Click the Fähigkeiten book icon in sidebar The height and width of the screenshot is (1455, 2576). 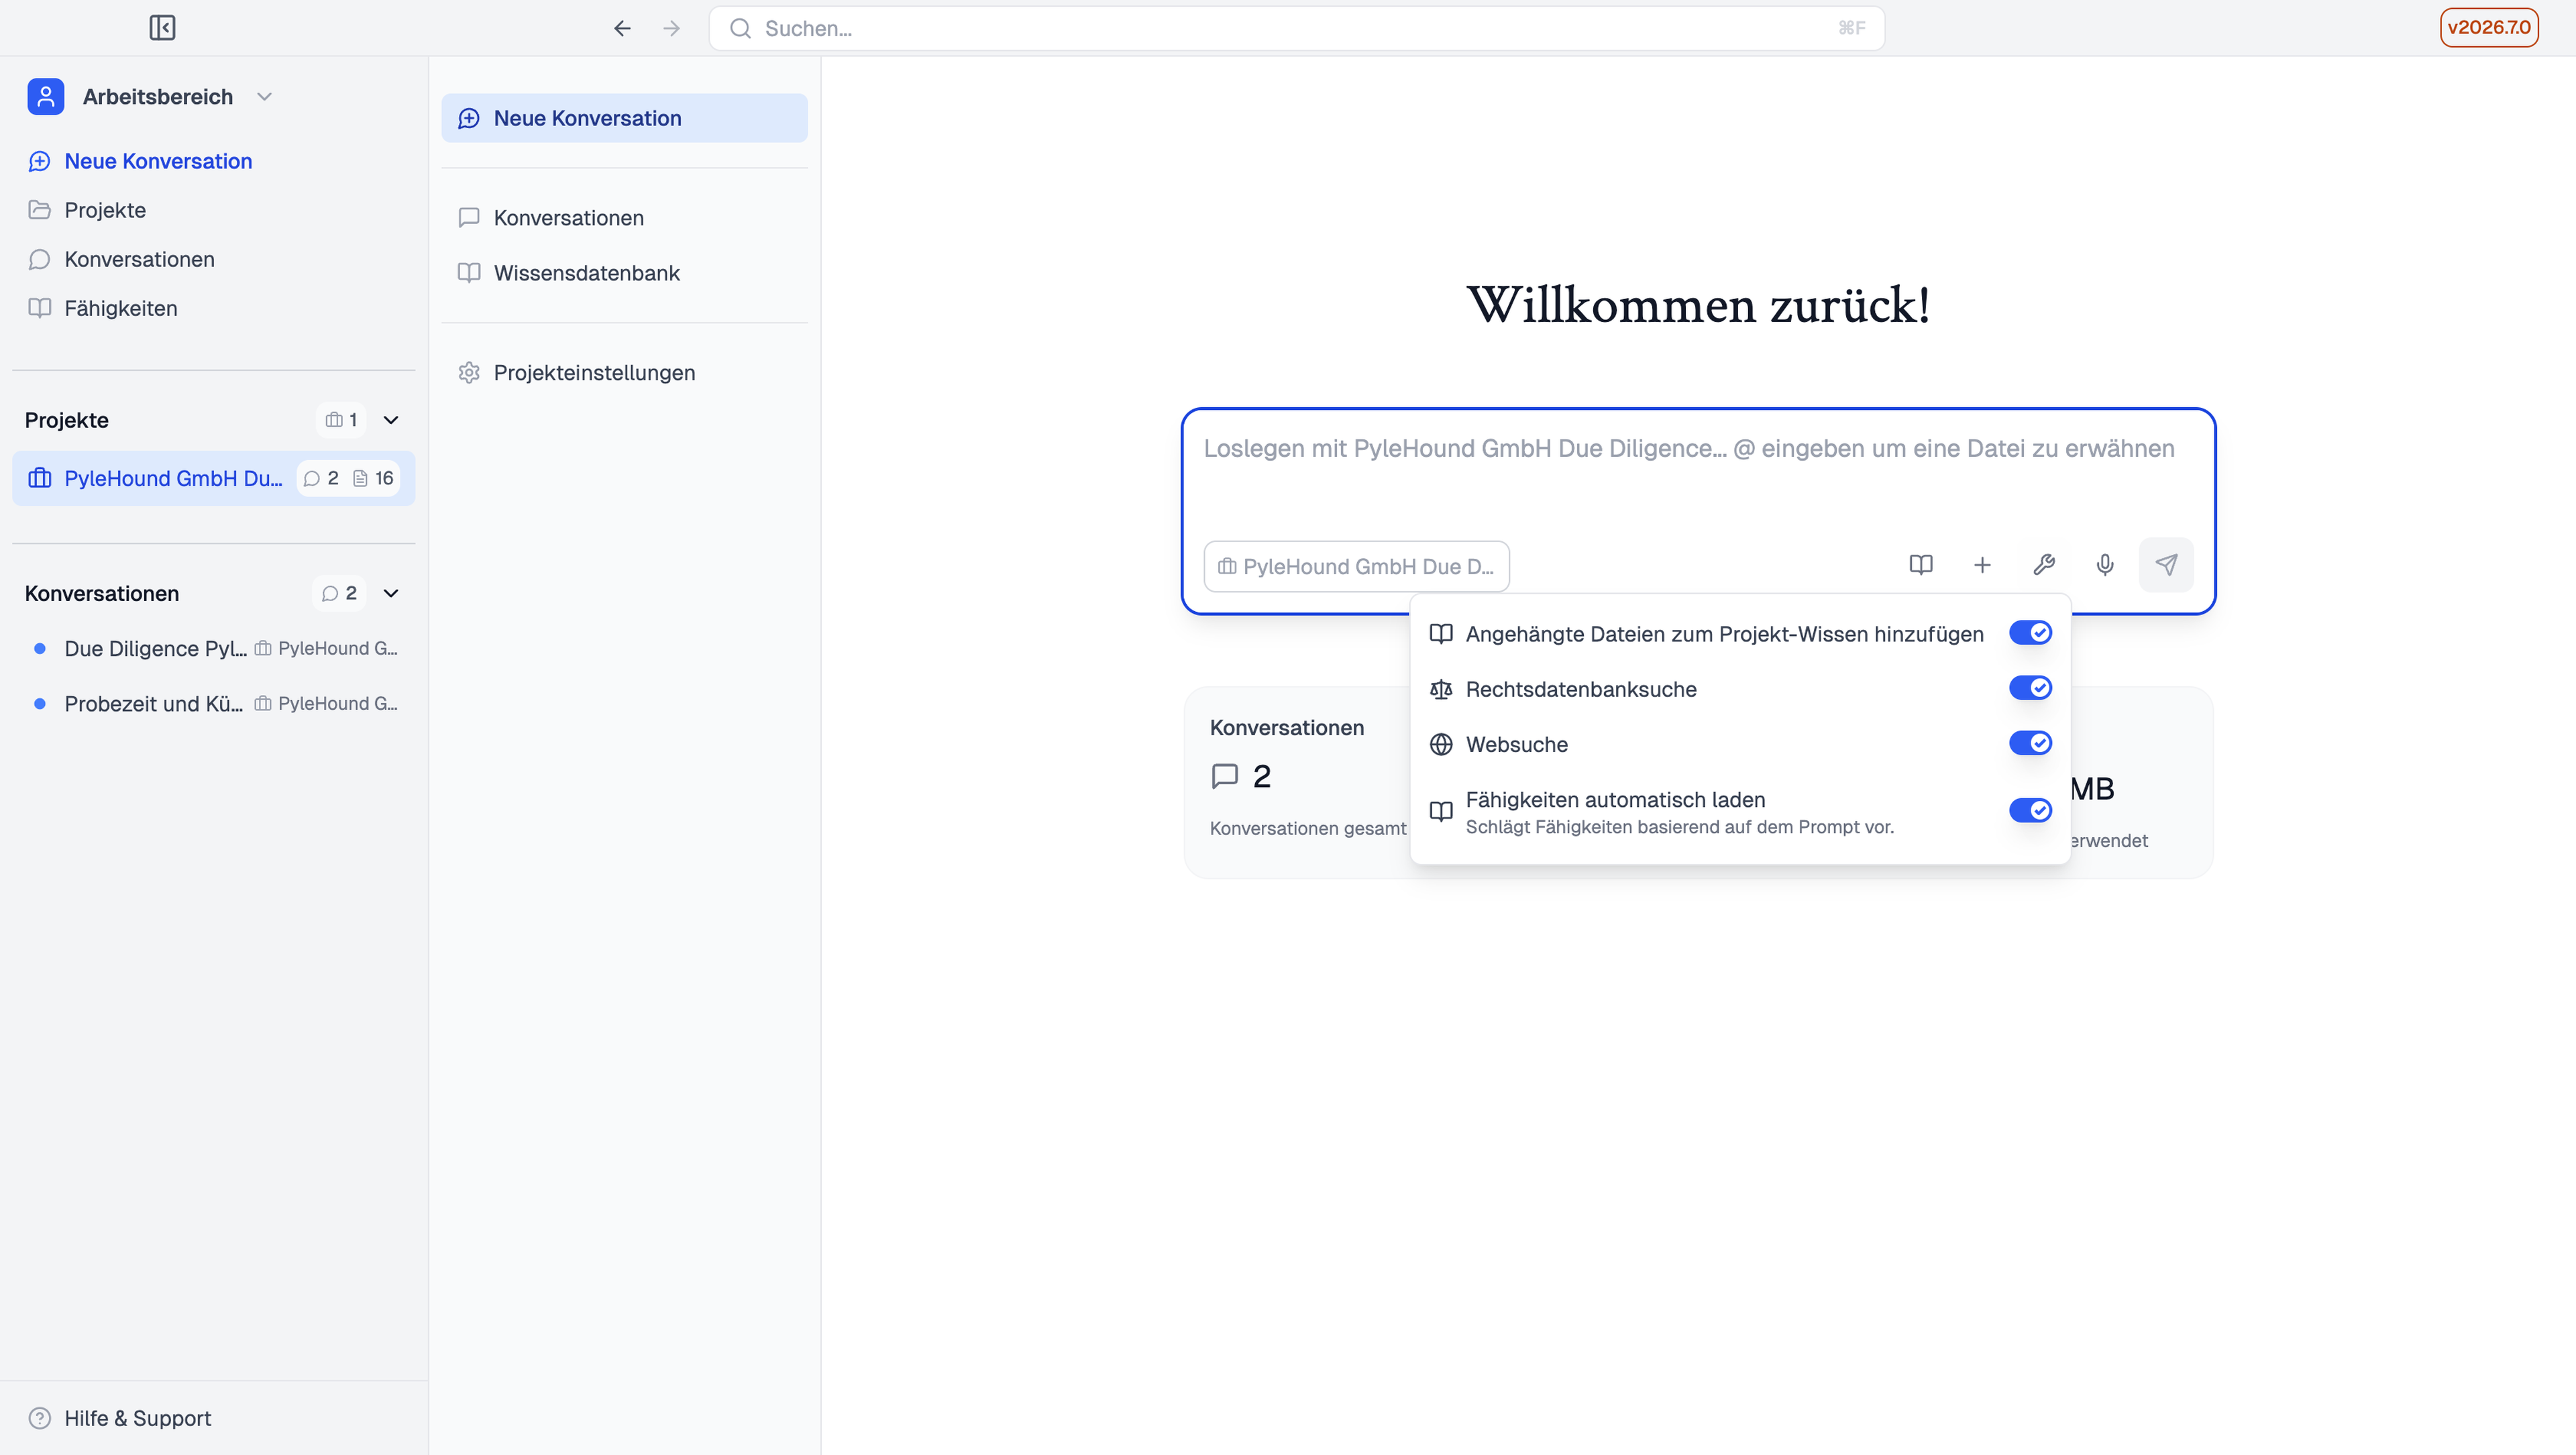pos(40,308)
